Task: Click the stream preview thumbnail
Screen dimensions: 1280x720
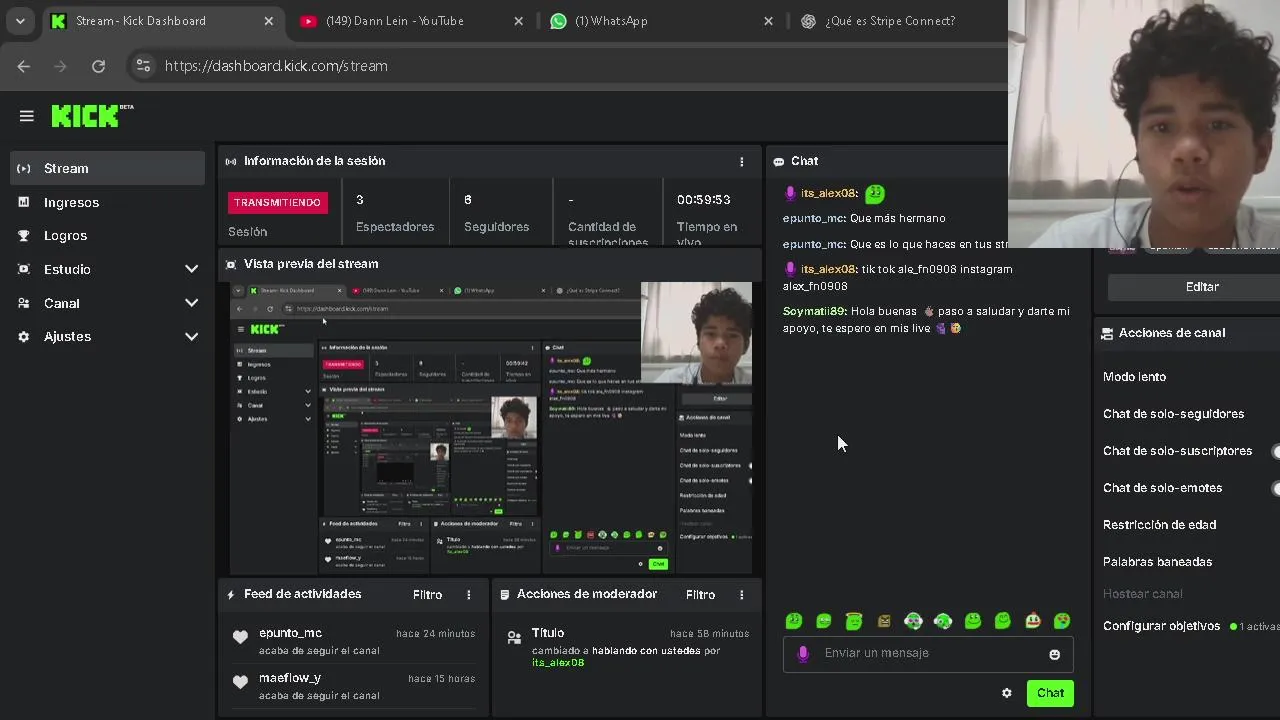Action: (491, 428)
